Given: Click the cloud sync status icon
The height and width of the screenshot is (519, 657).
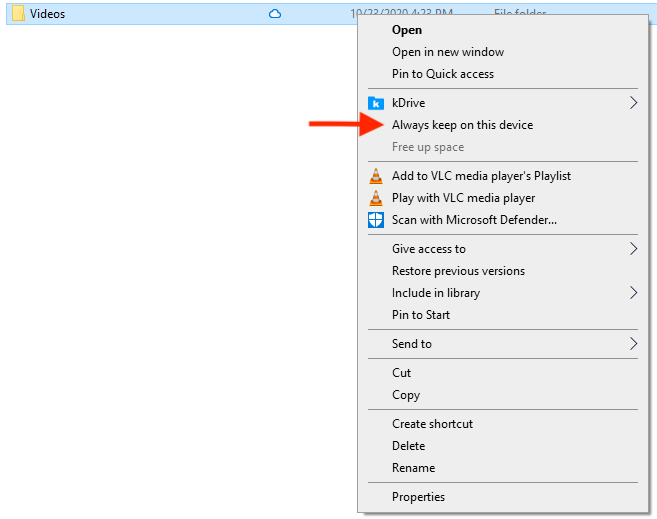Looking at the screenshot, I should click(275, 14).
